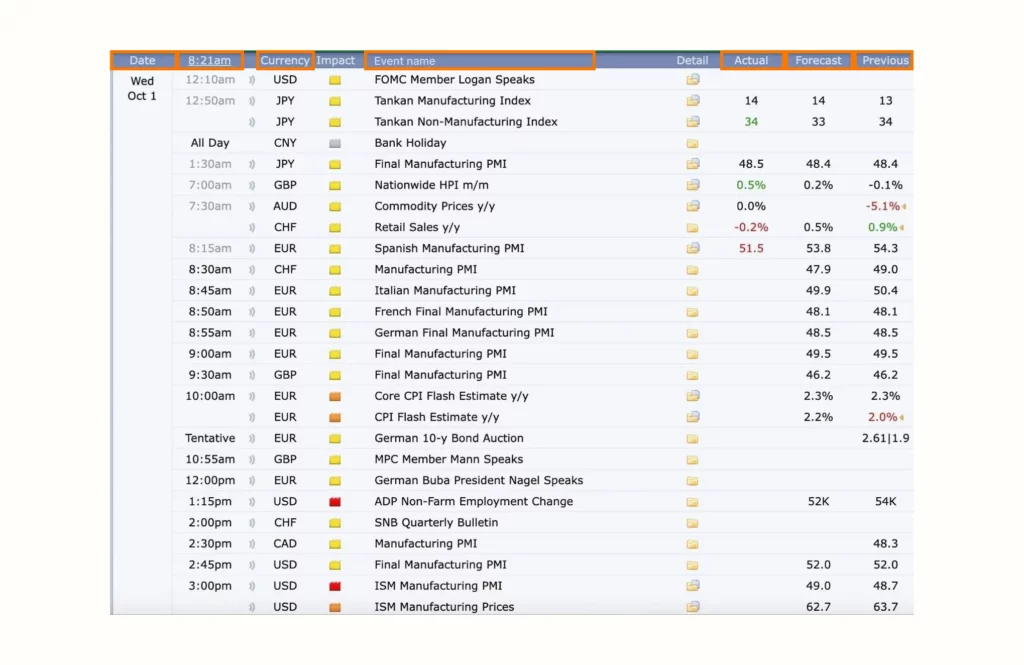Click the red impact icon for ADP Non-Farm Employment Change
Image resolution: width=1024 pixels, height=665 pixels.
[x=336, y=501]
